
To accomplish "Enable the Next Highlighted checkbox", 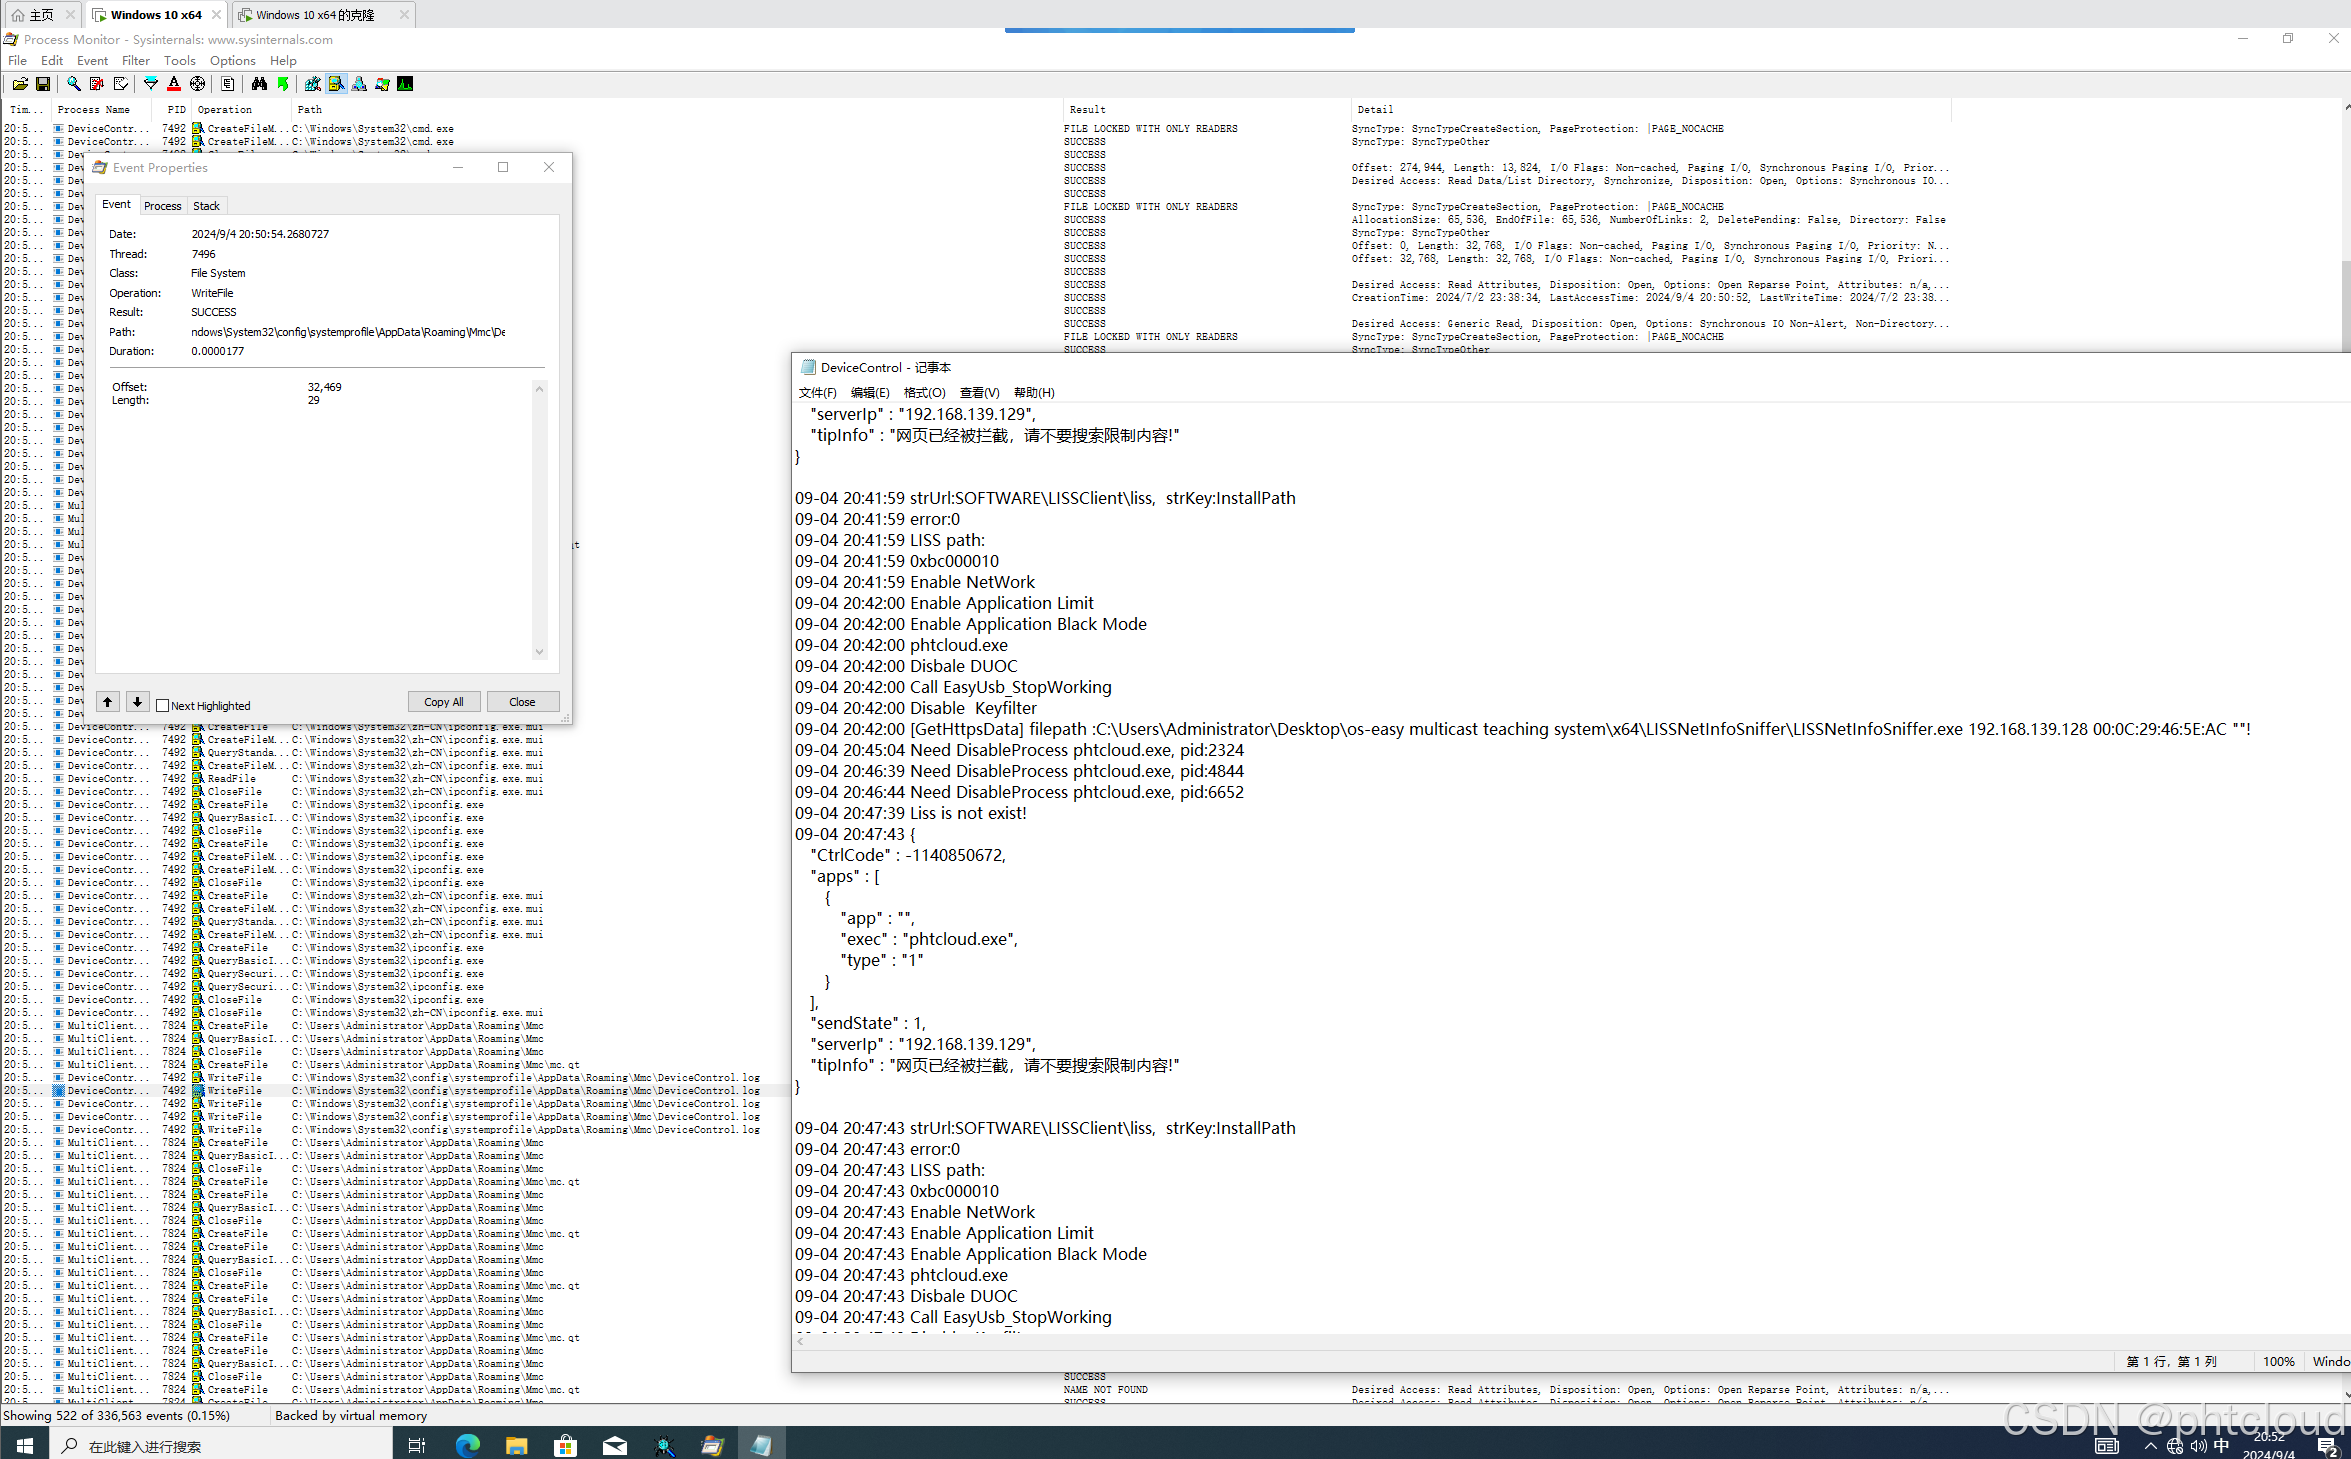I will click(163, 705).
